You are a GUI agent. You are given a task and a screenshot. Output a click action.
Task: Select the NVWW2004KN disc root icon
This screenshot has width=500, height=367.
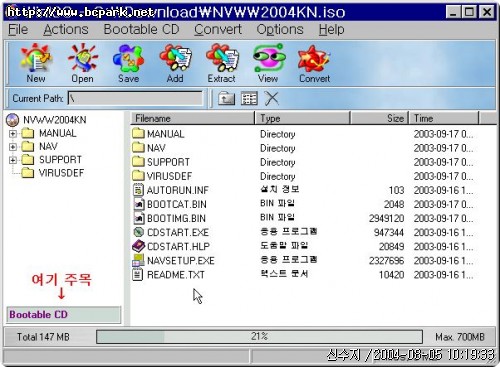click(13, 120)
